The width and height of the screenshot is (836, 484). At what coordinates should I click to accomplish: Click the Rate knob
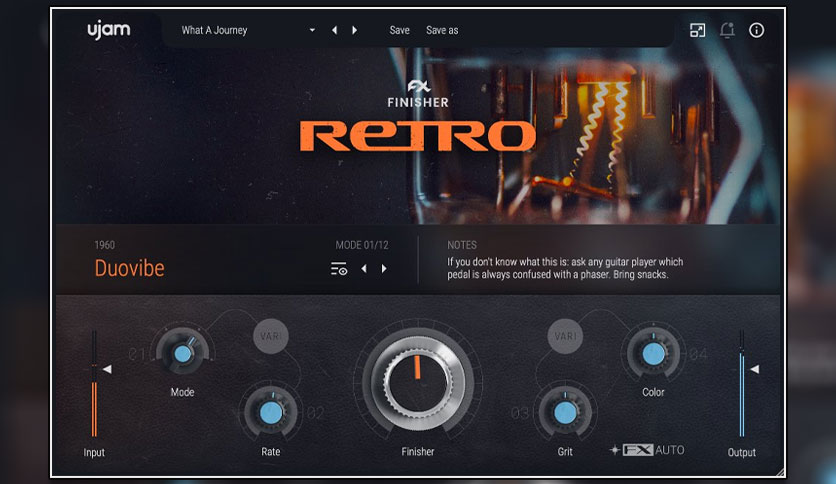[x=271, y=413]
